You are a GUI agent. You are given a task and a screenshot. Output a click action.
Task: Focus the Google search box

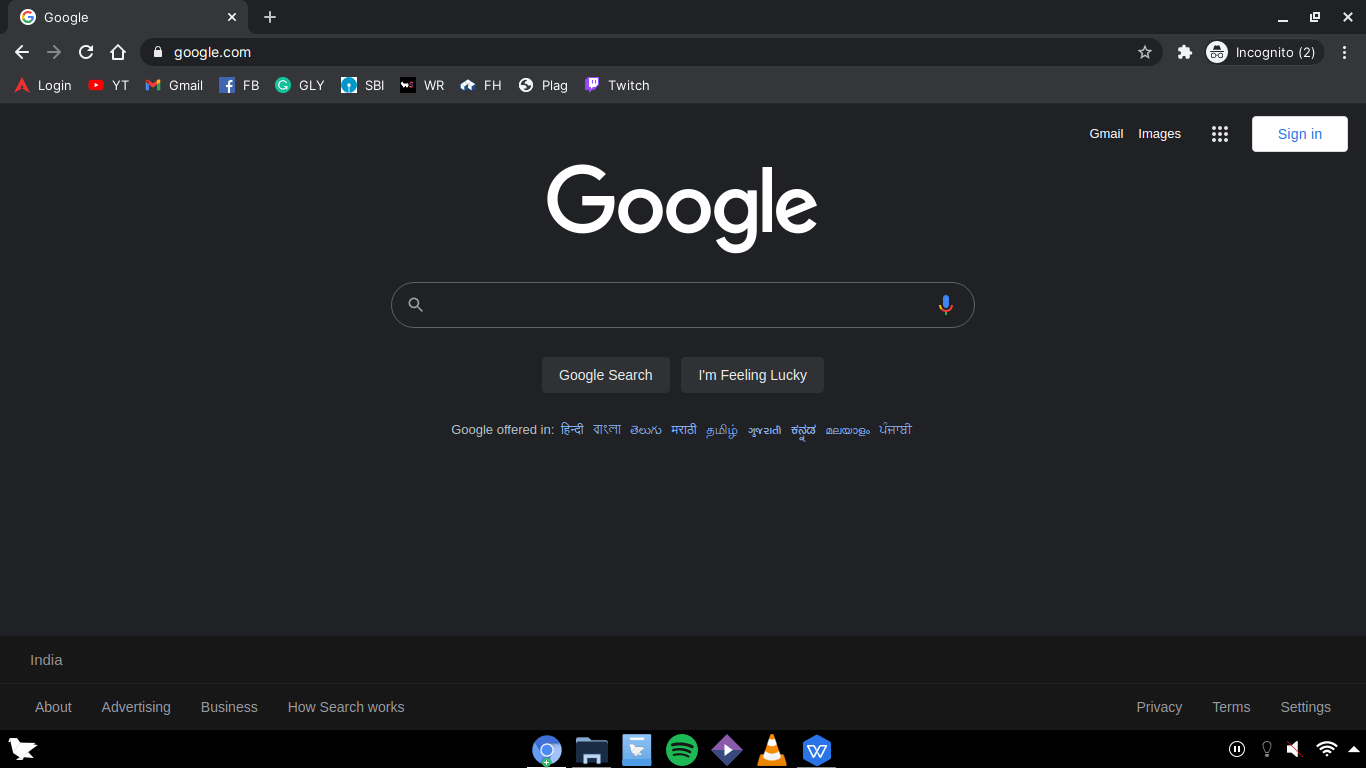click(x=683, y=305)
